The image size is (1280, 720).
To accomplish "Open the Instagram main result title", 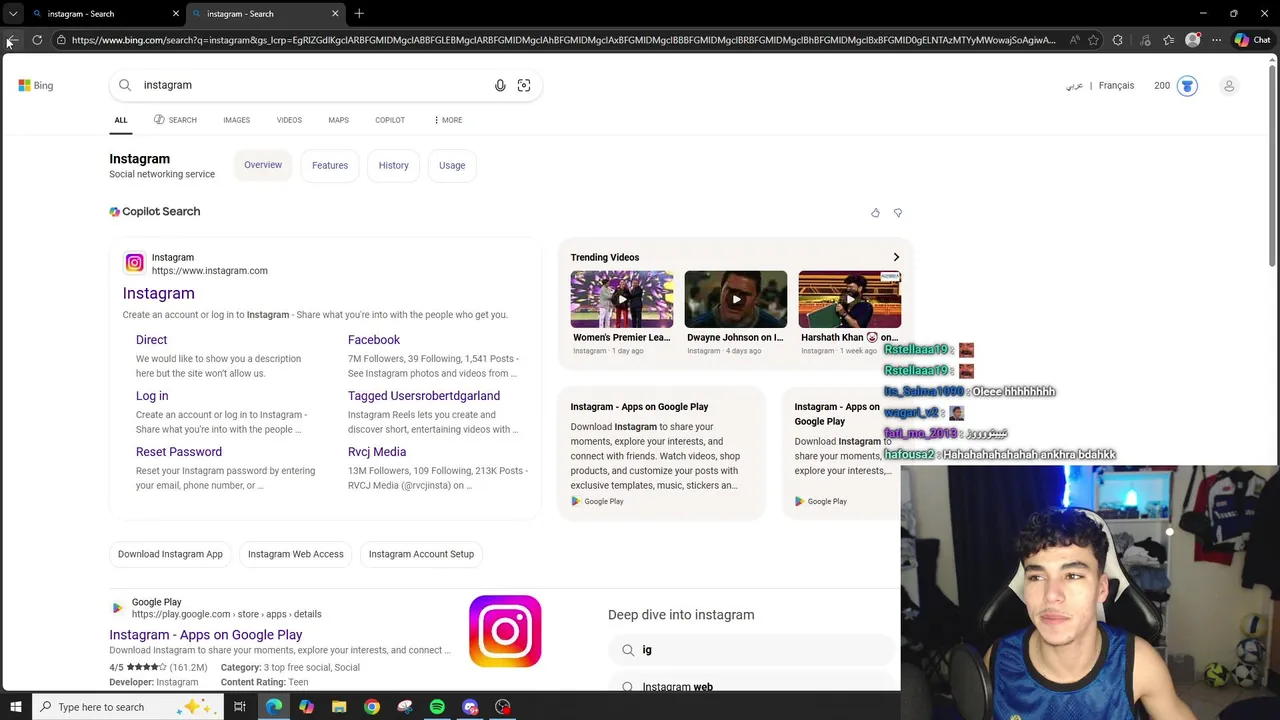I will 158,293.
